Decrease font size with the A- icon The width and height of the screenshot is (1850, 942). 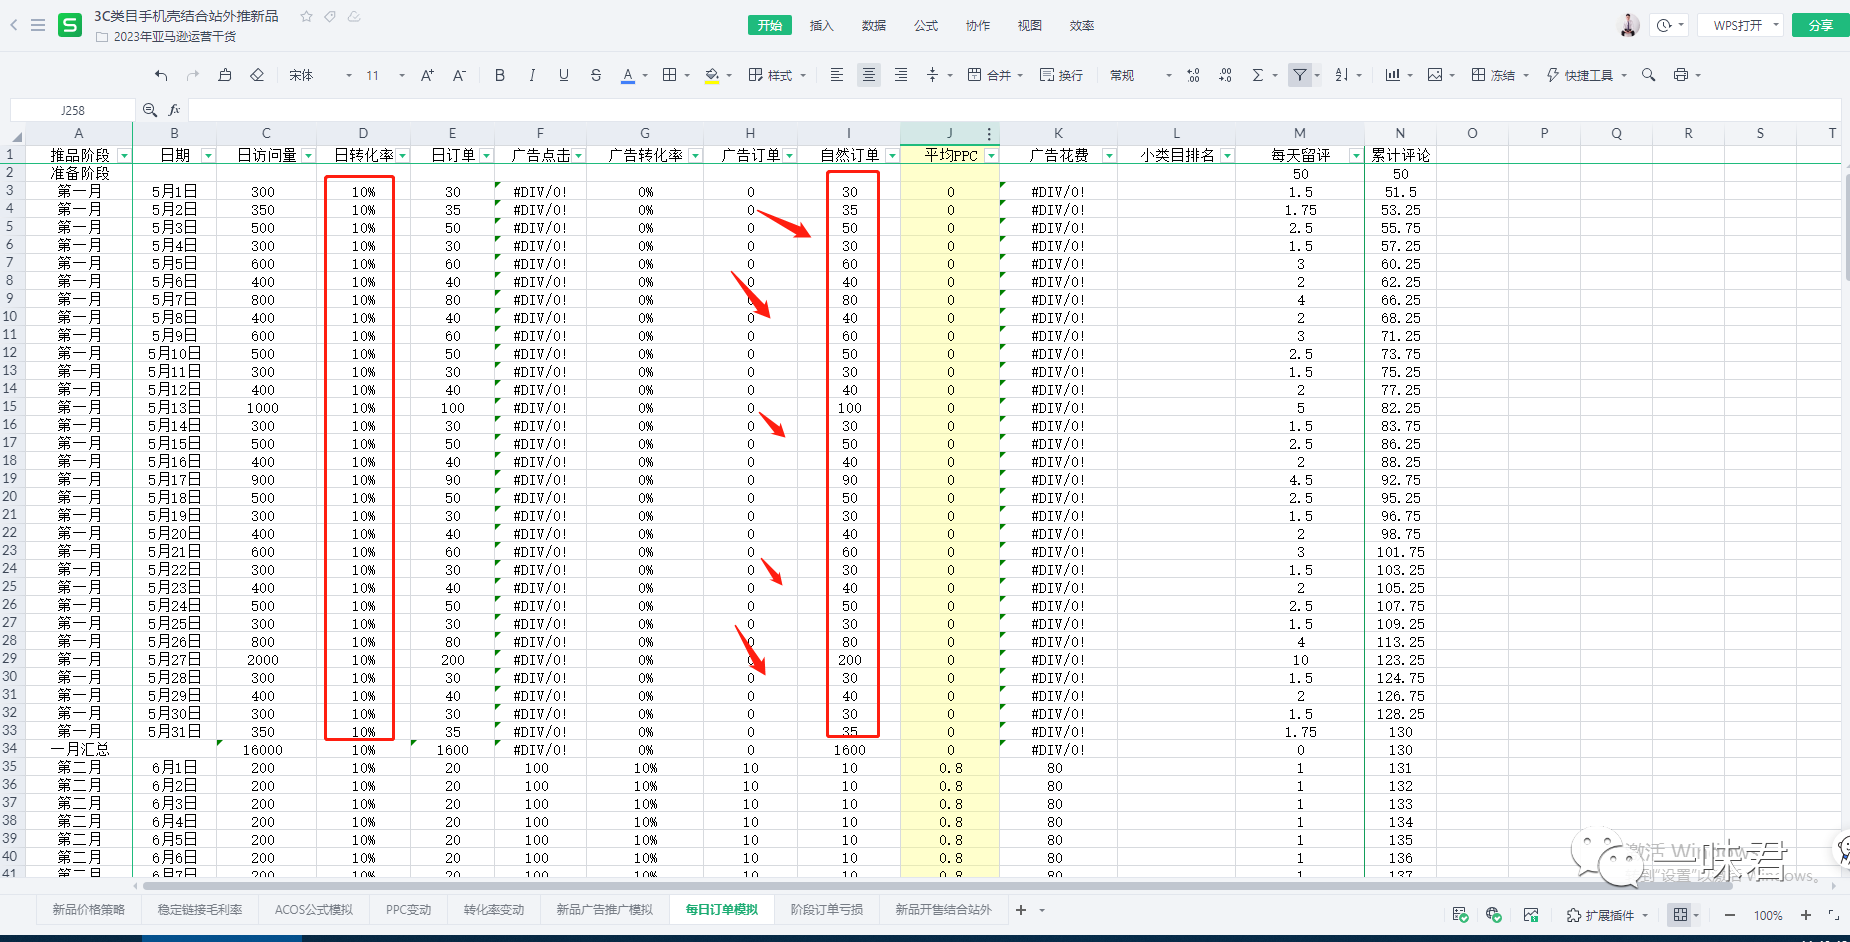(459, 75)
